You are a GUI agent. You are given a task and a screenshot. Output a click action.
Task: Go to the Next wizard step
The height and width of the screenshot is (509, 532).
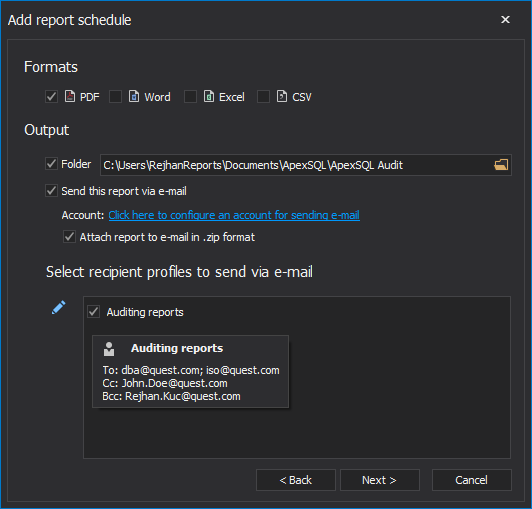pyautogui.click(x=380, y=480)
